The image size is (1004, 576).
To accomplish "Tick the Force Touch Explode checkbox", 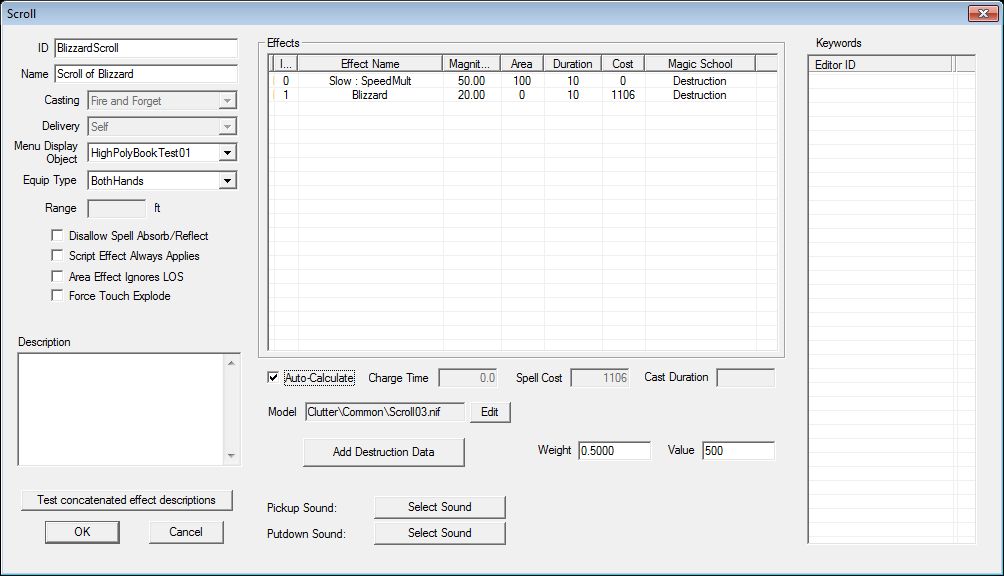I will point(57,296).
